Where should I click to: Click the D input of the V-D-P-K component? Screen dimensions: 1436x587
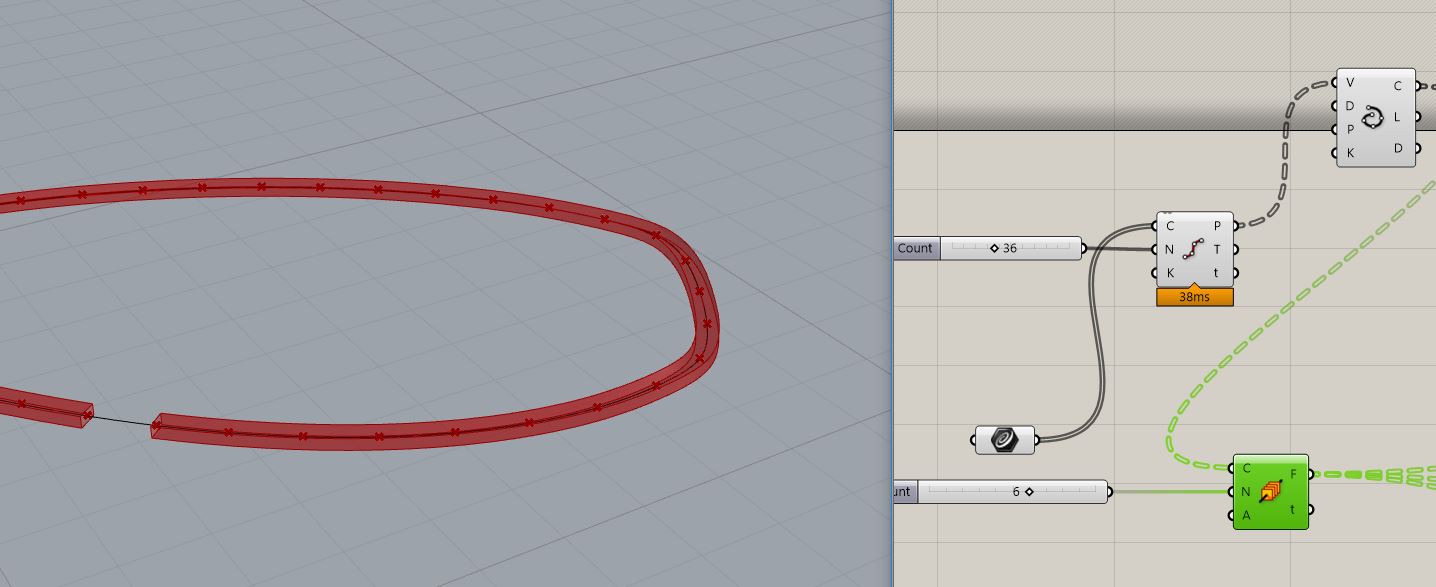pos(1350,106)
